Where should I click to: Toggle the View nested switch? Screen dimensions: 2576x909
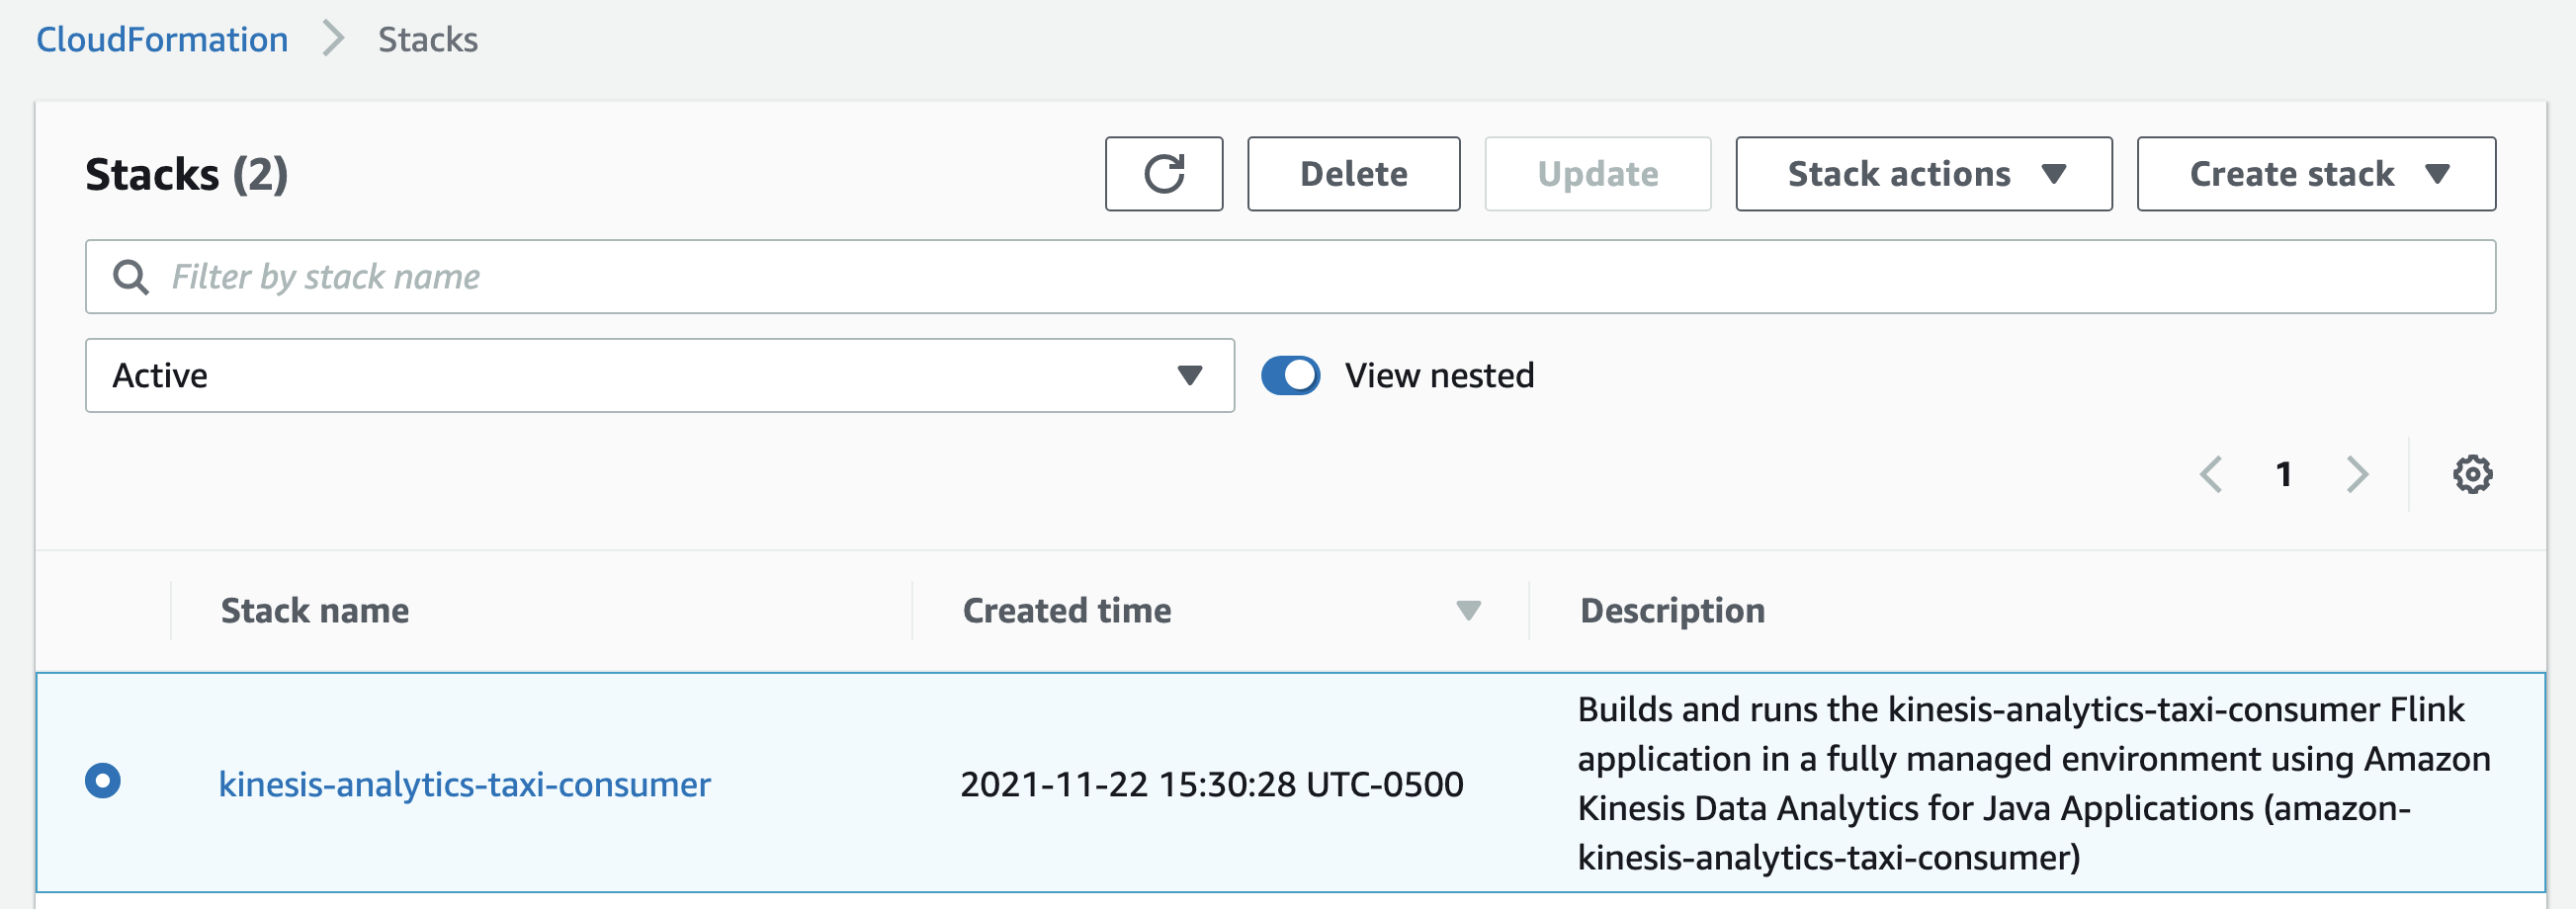pyautogui.click(x=1290, y=376)
